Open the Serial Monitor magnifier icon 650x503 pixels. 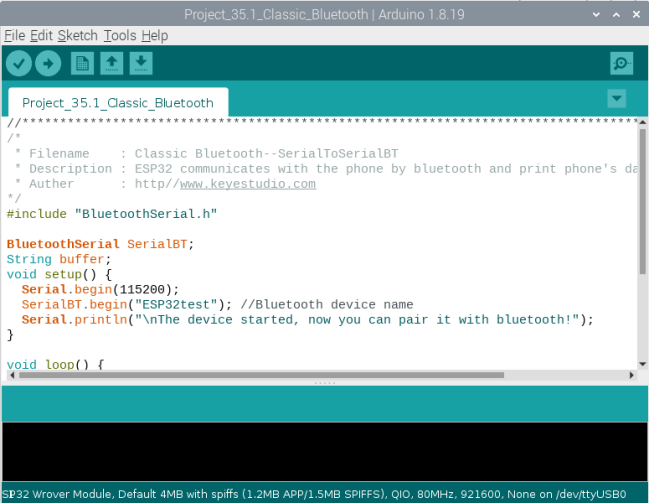click(x=621, y=63)
